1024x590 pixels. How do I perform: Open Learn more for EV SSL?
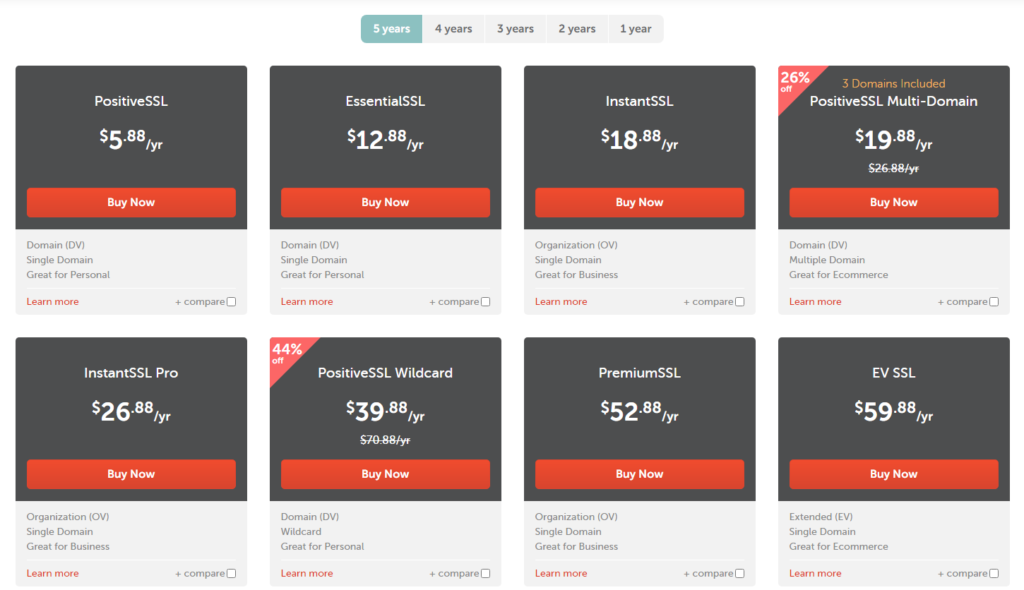click(814, 574)
